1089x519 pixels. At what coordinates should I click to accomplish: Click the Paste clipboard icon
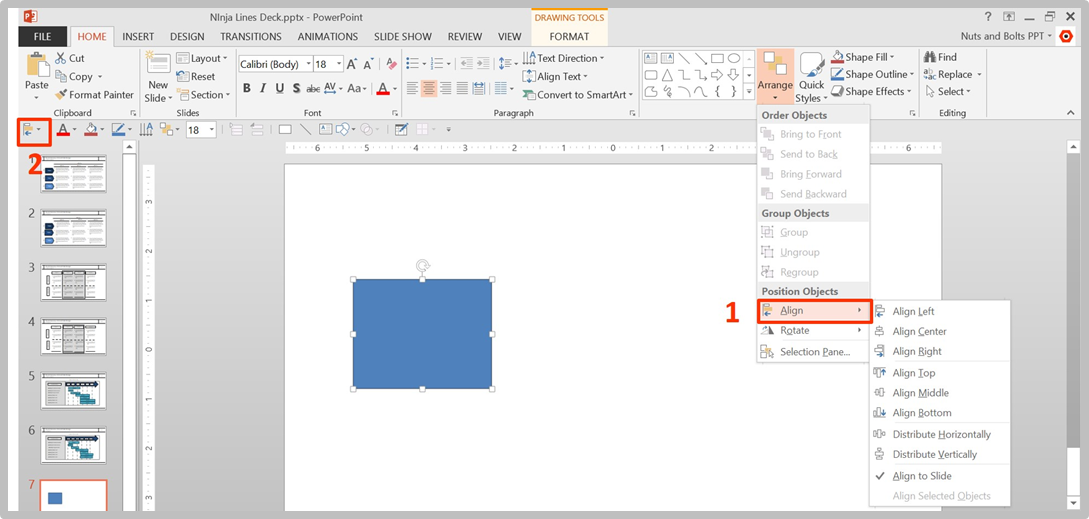pos(37,66)
